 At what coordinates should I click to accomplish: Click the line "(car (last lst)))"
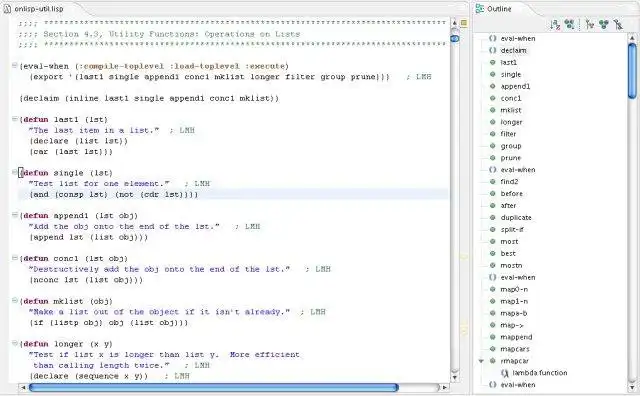click(70, 152)
